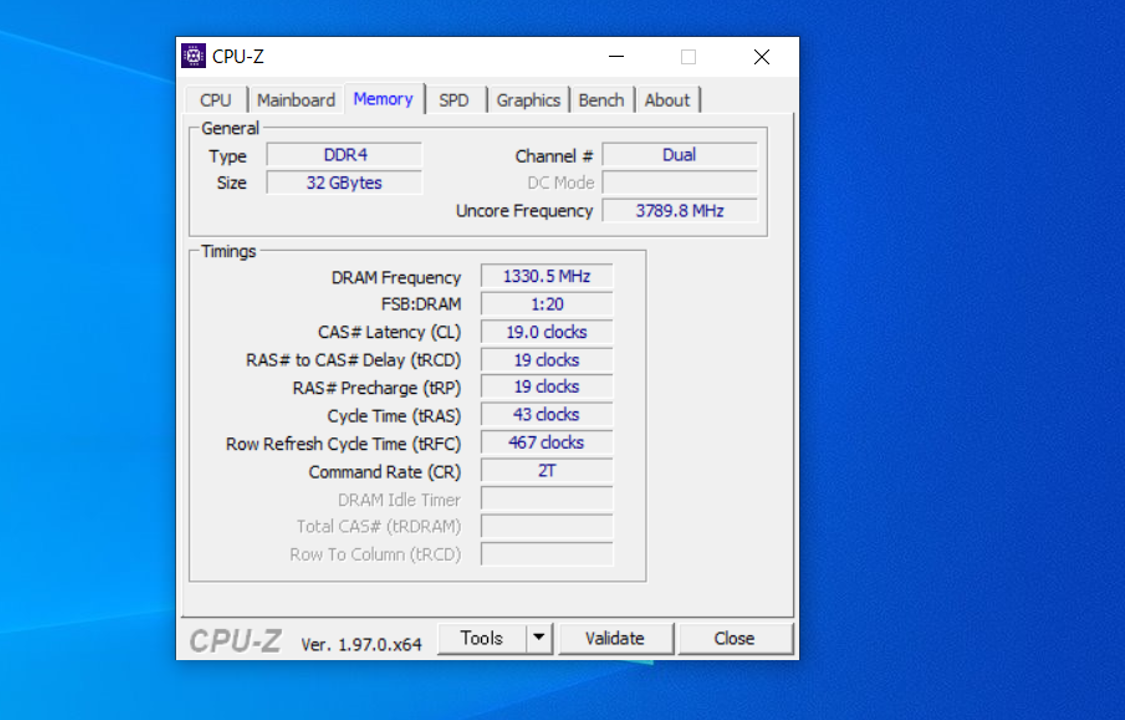This screenshot has height=720, width=1125.
Task: Click the empty DC Mode field
Action: (679, 183)
